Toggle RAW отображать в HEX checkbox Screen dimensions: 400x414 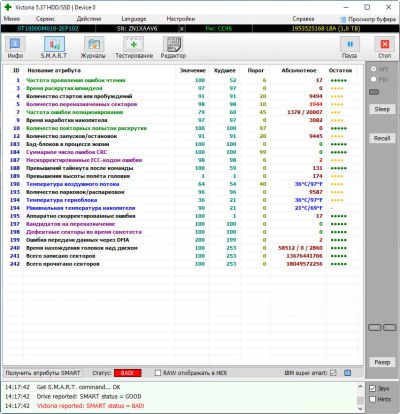(158, 373)
